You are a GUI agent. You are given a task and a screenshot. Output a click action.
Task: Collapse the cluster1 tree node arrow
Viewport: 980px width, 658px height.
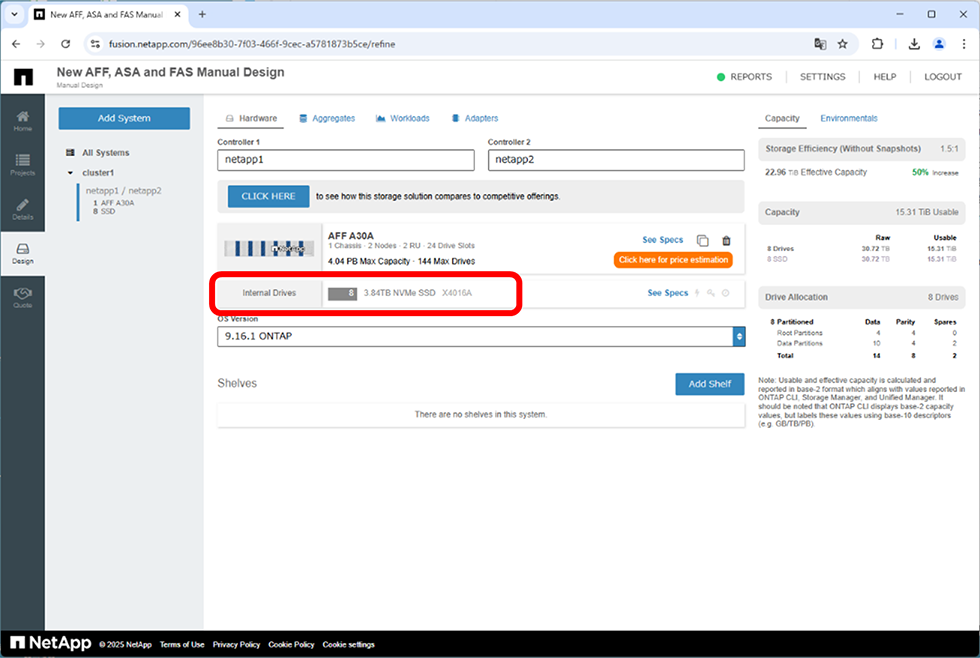pyautogui.click(x=70, y=172)
